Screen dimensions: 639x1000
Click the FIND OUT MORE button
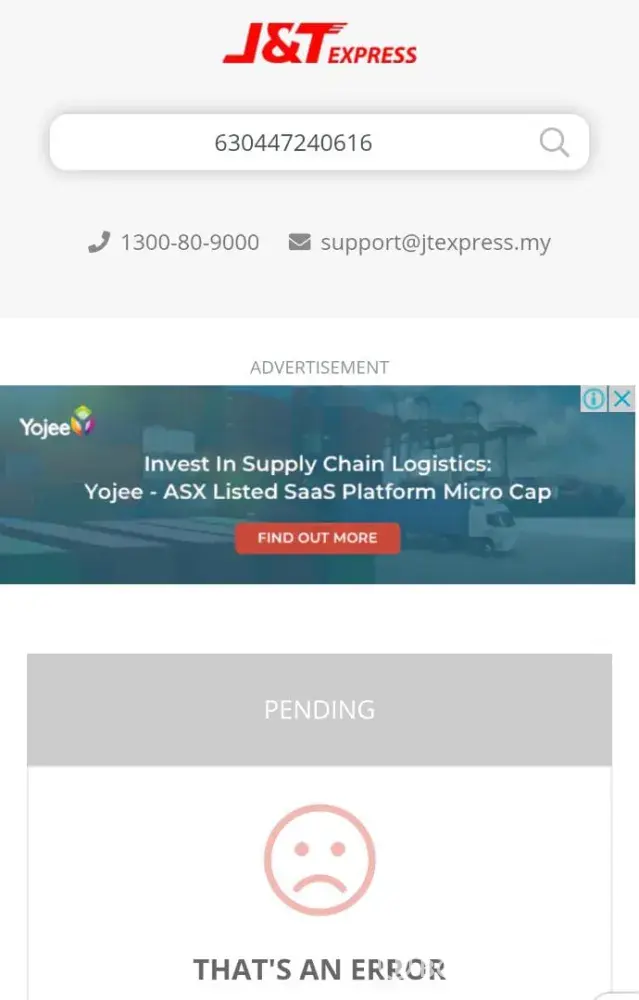(x=318, y=538)
